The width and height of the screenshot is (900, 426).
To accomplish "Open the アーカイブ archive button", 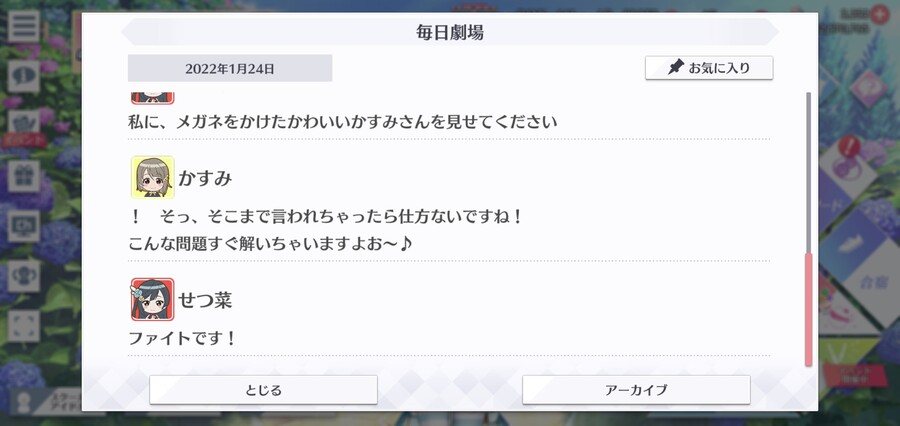I will (636, 390).
